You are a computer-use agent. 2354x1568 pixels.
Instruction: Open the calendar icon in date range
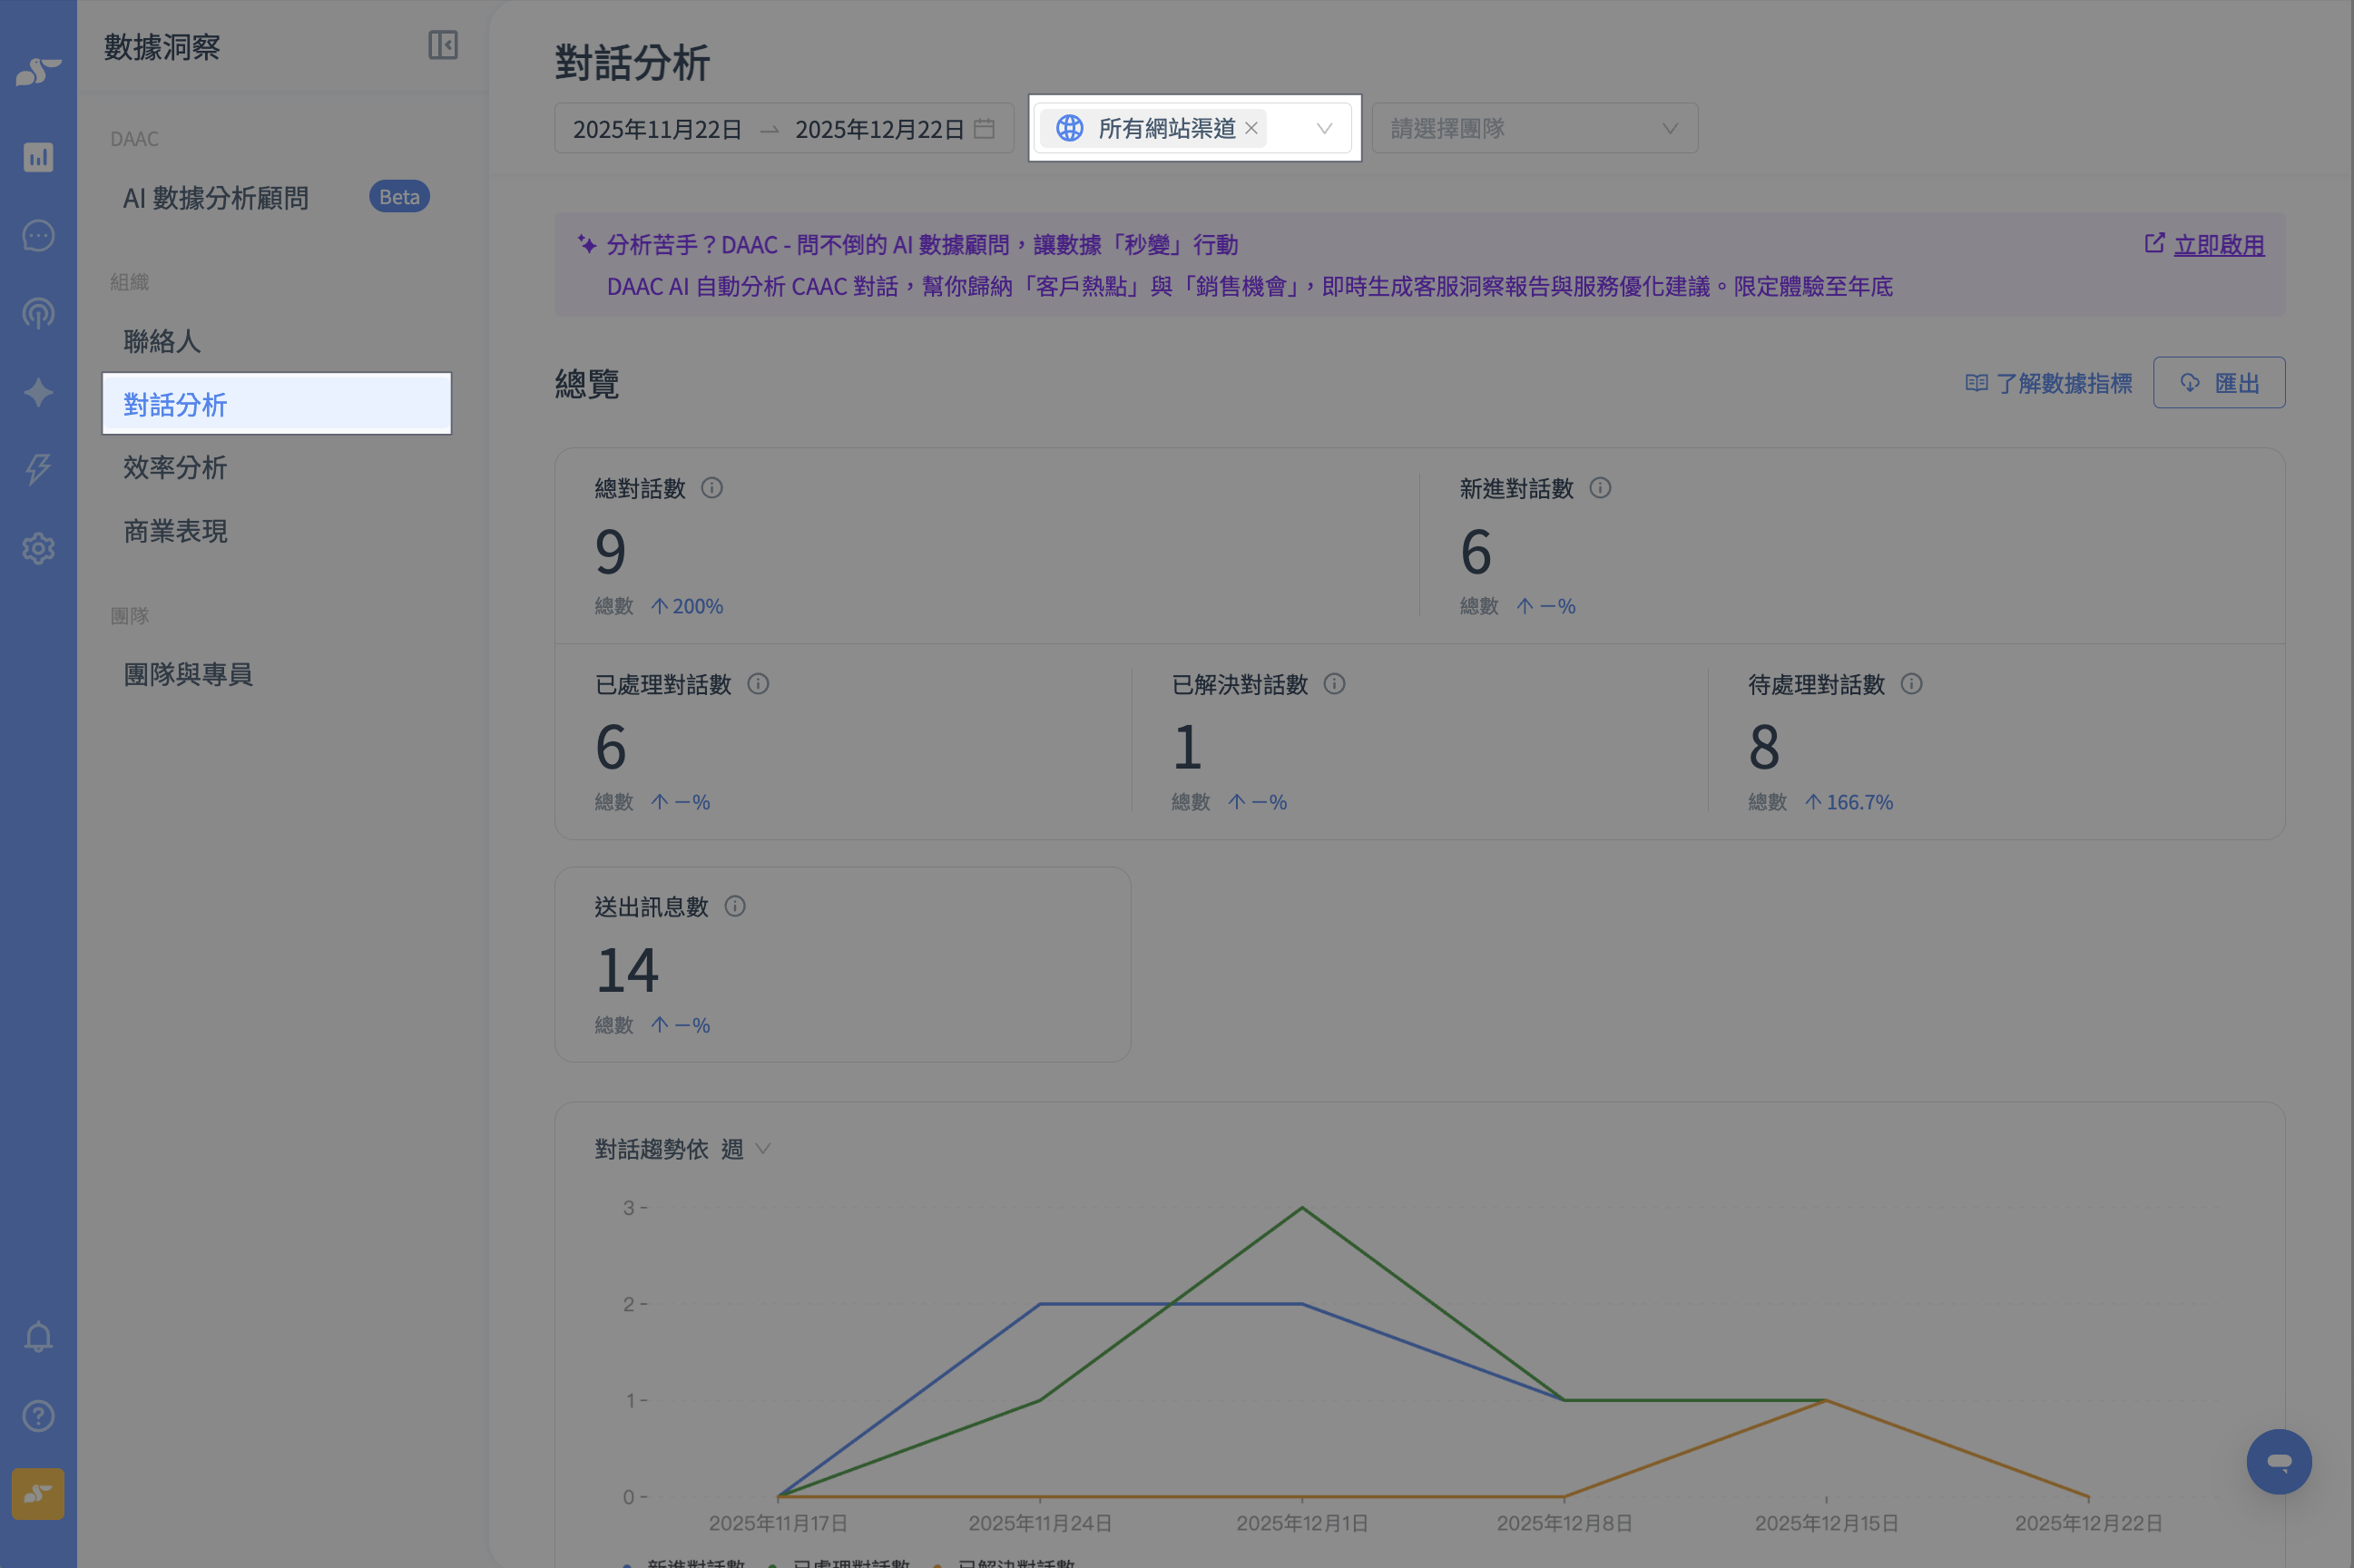point(984,129)
